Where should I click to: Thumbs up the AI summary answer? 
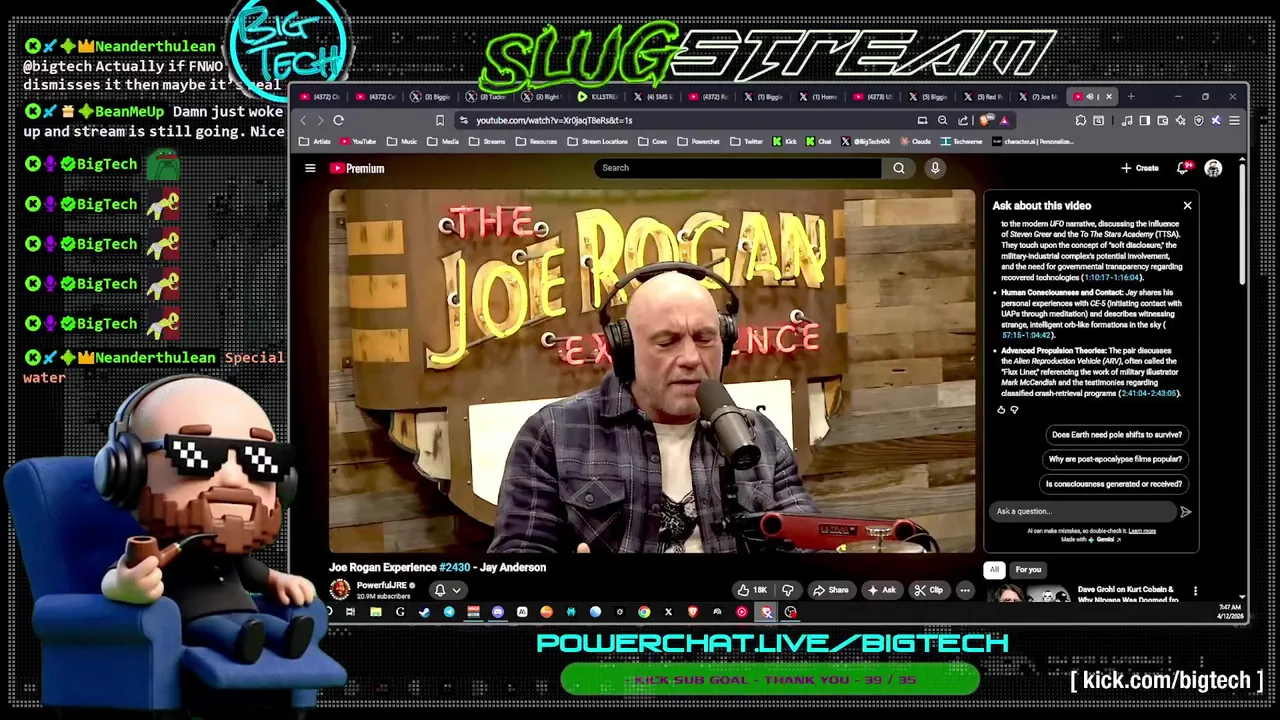1001,409
